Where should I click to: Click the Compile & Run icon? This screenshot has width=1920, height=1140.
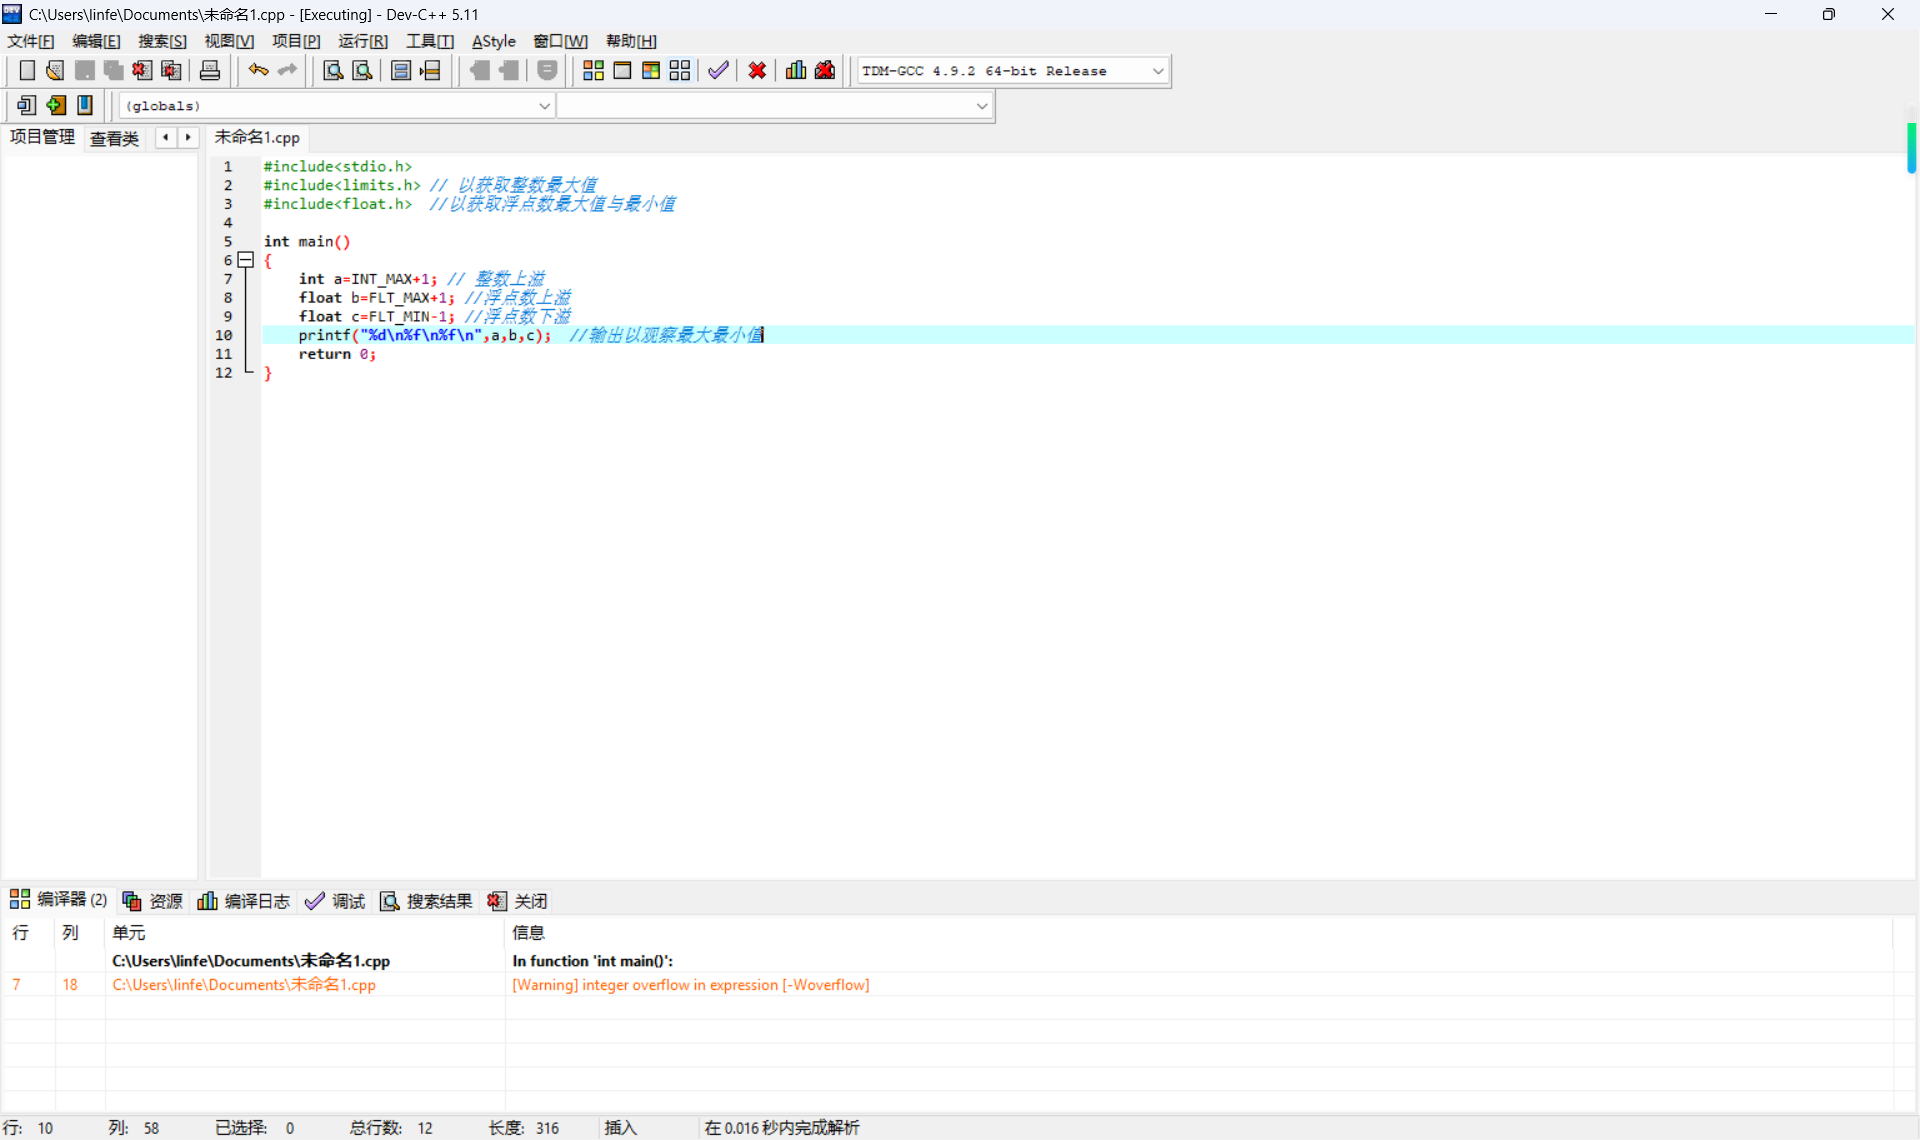651,71
